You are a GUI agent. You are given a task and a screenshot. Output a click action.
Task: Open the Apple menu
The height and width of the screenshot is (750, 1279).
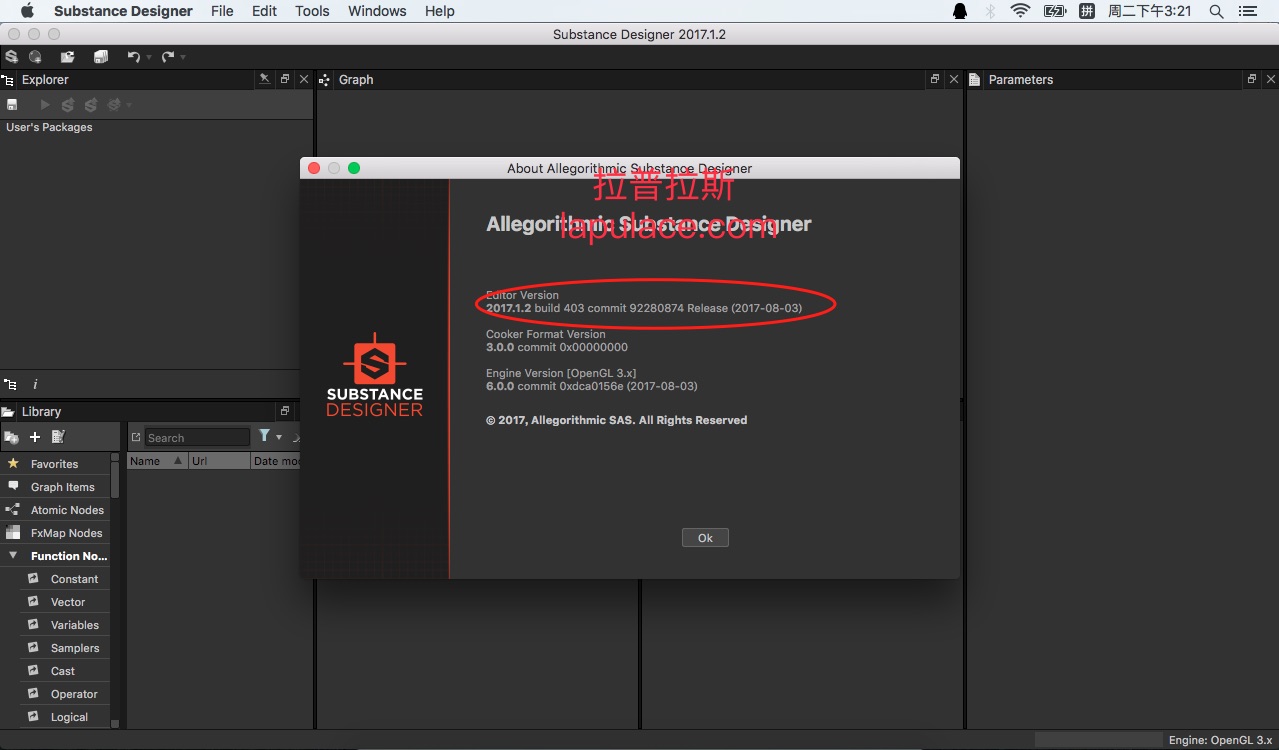[27, 11]
